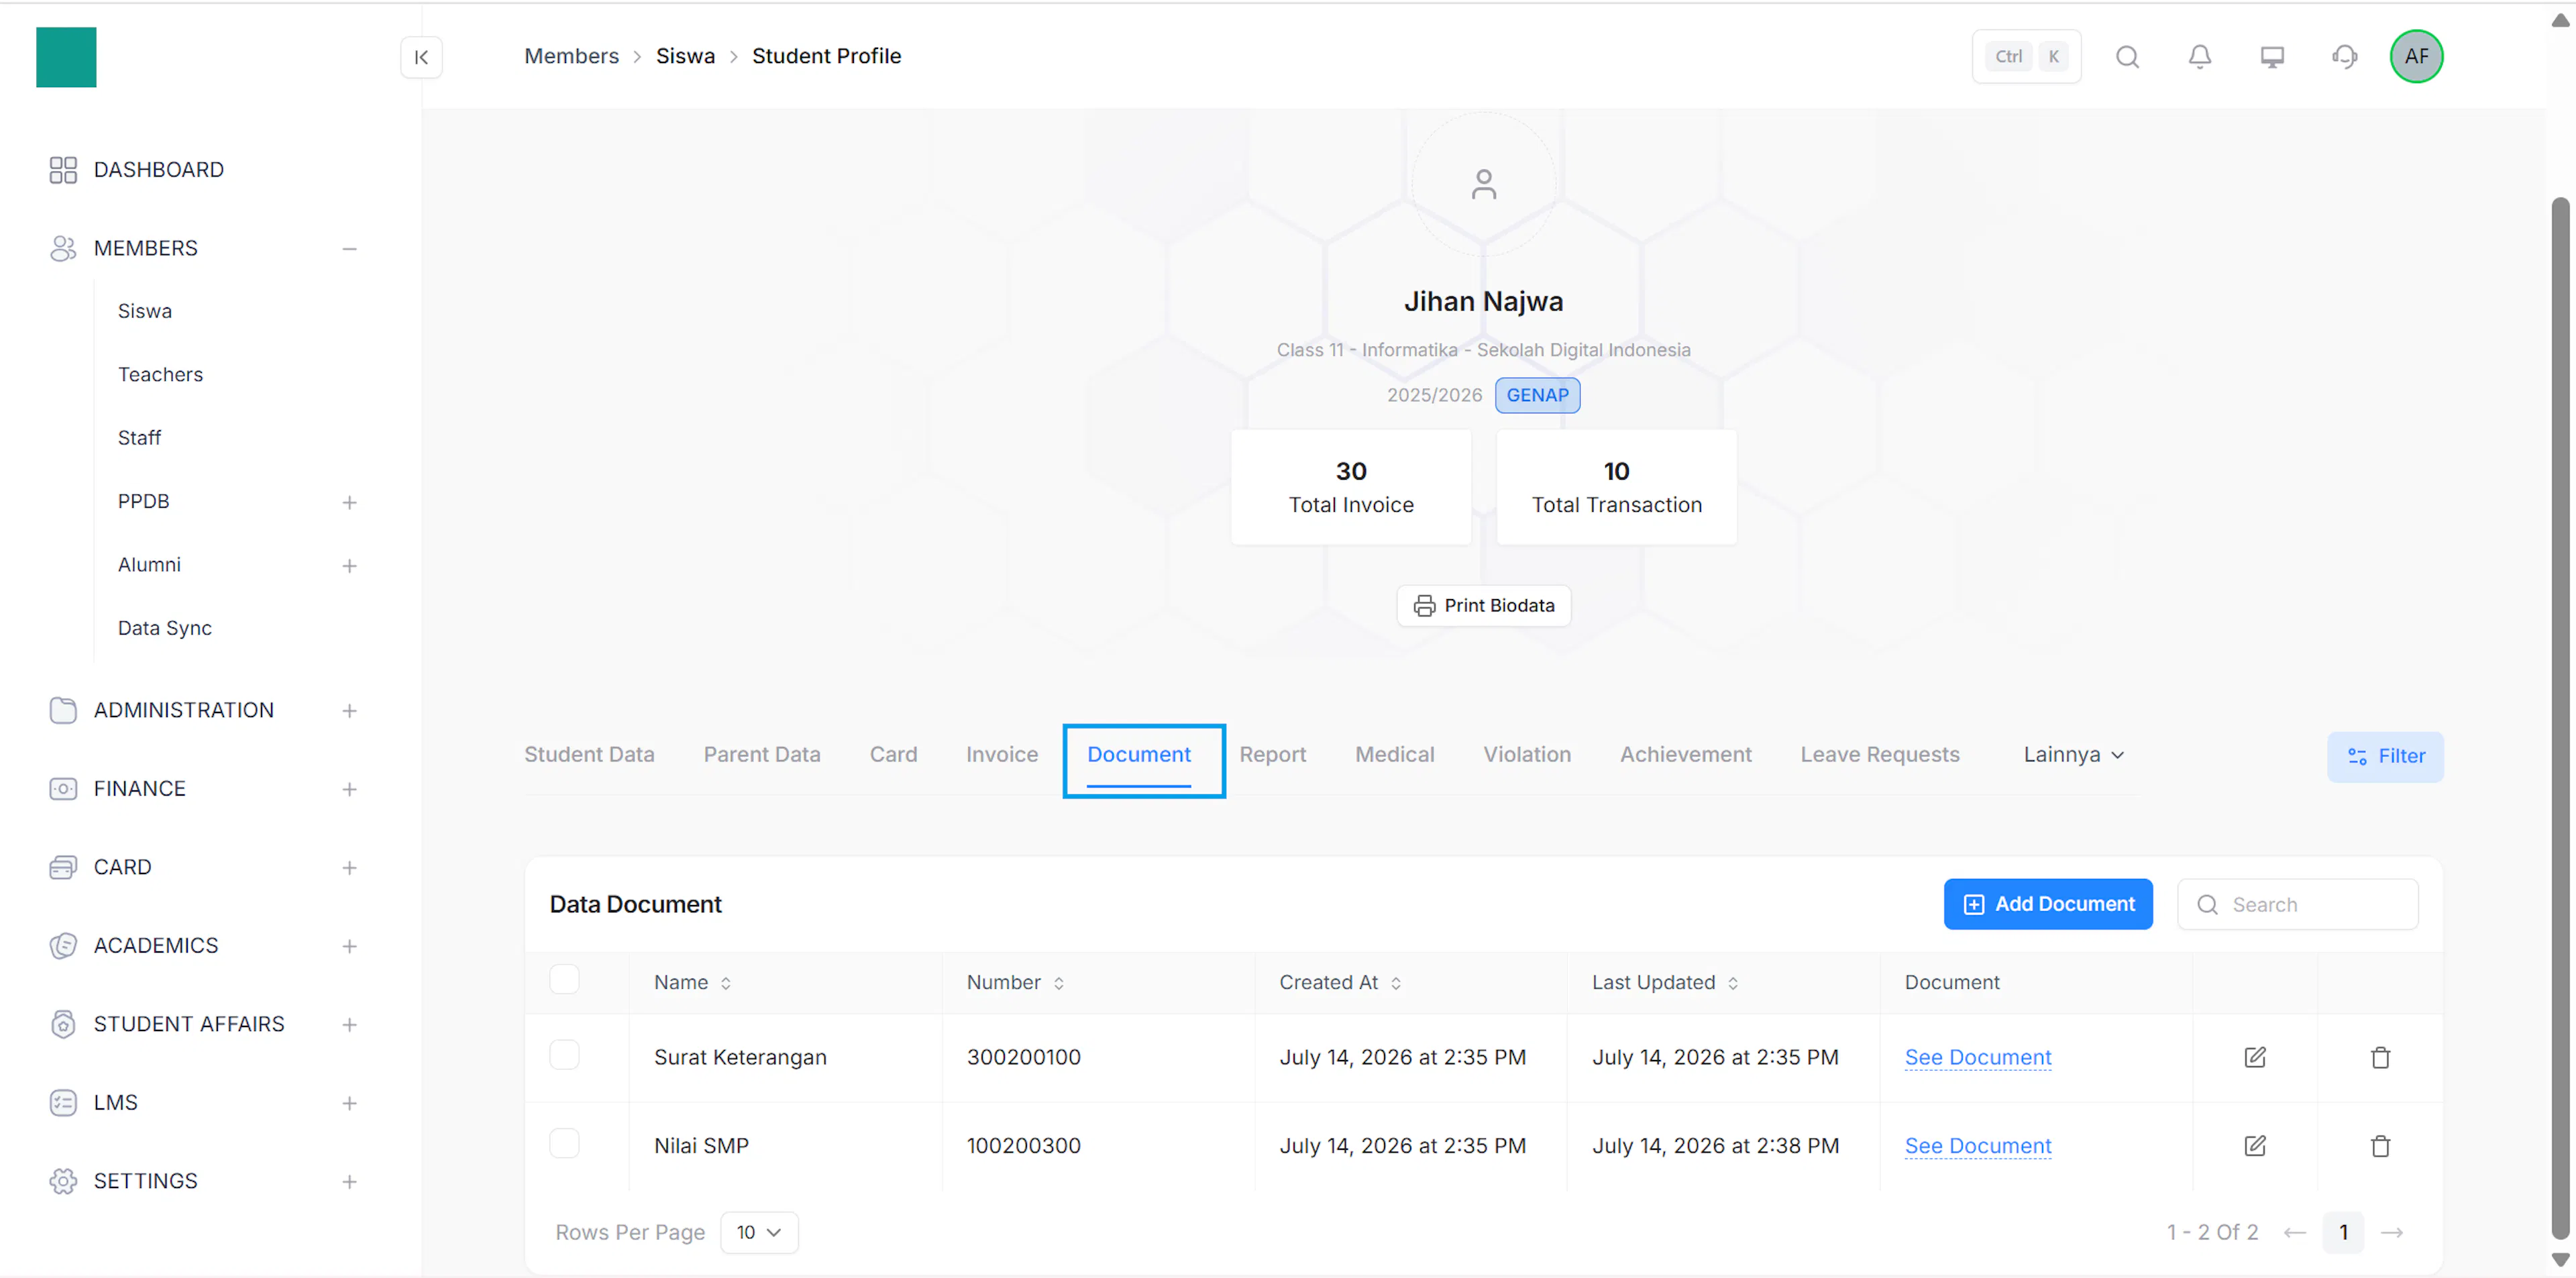Viewport: 2576px width, 1278px height.
Task: Click the Add Document button
Action: [x=2047, y=904]
